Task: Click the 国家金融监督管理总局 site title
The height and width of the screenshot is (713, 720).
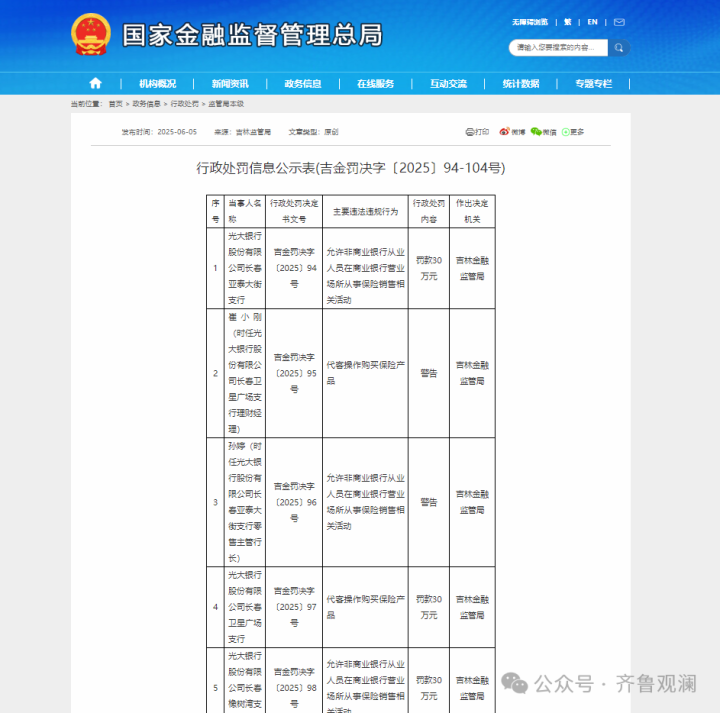Action: (252, 35)
